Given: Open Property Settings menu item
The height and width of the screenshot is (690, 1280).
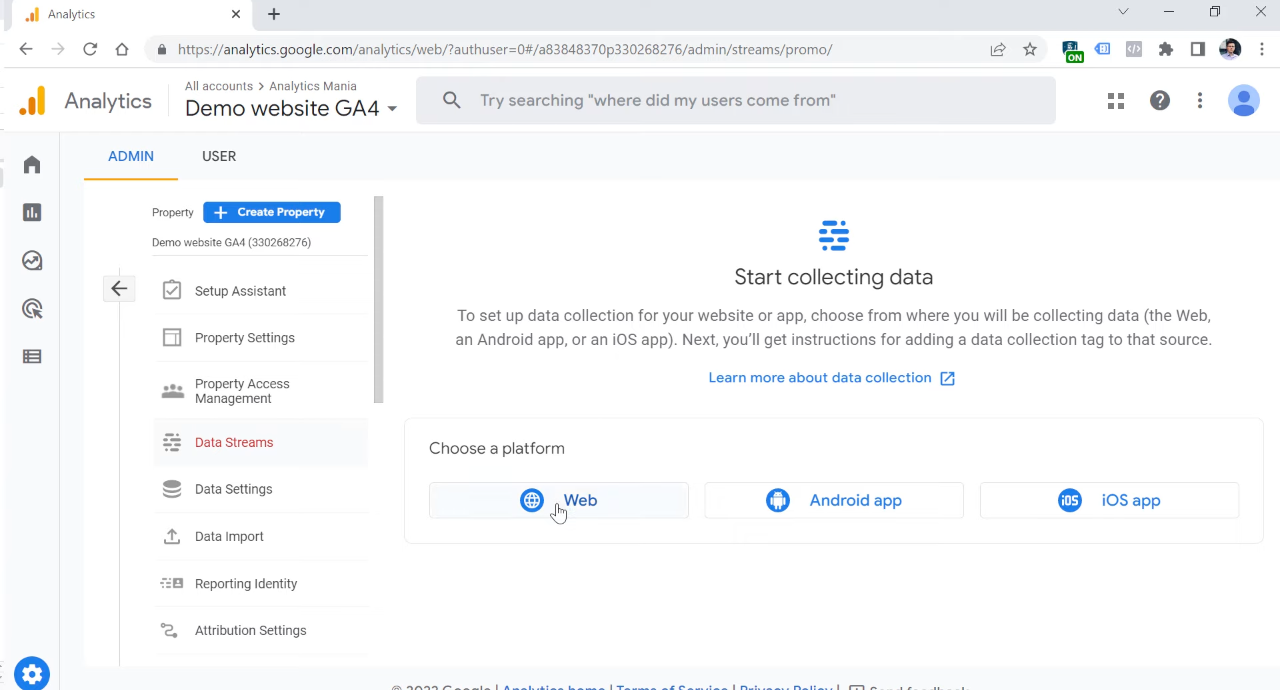Looking at the screenshot, I should pyautogui.click(x=261, y=338).
